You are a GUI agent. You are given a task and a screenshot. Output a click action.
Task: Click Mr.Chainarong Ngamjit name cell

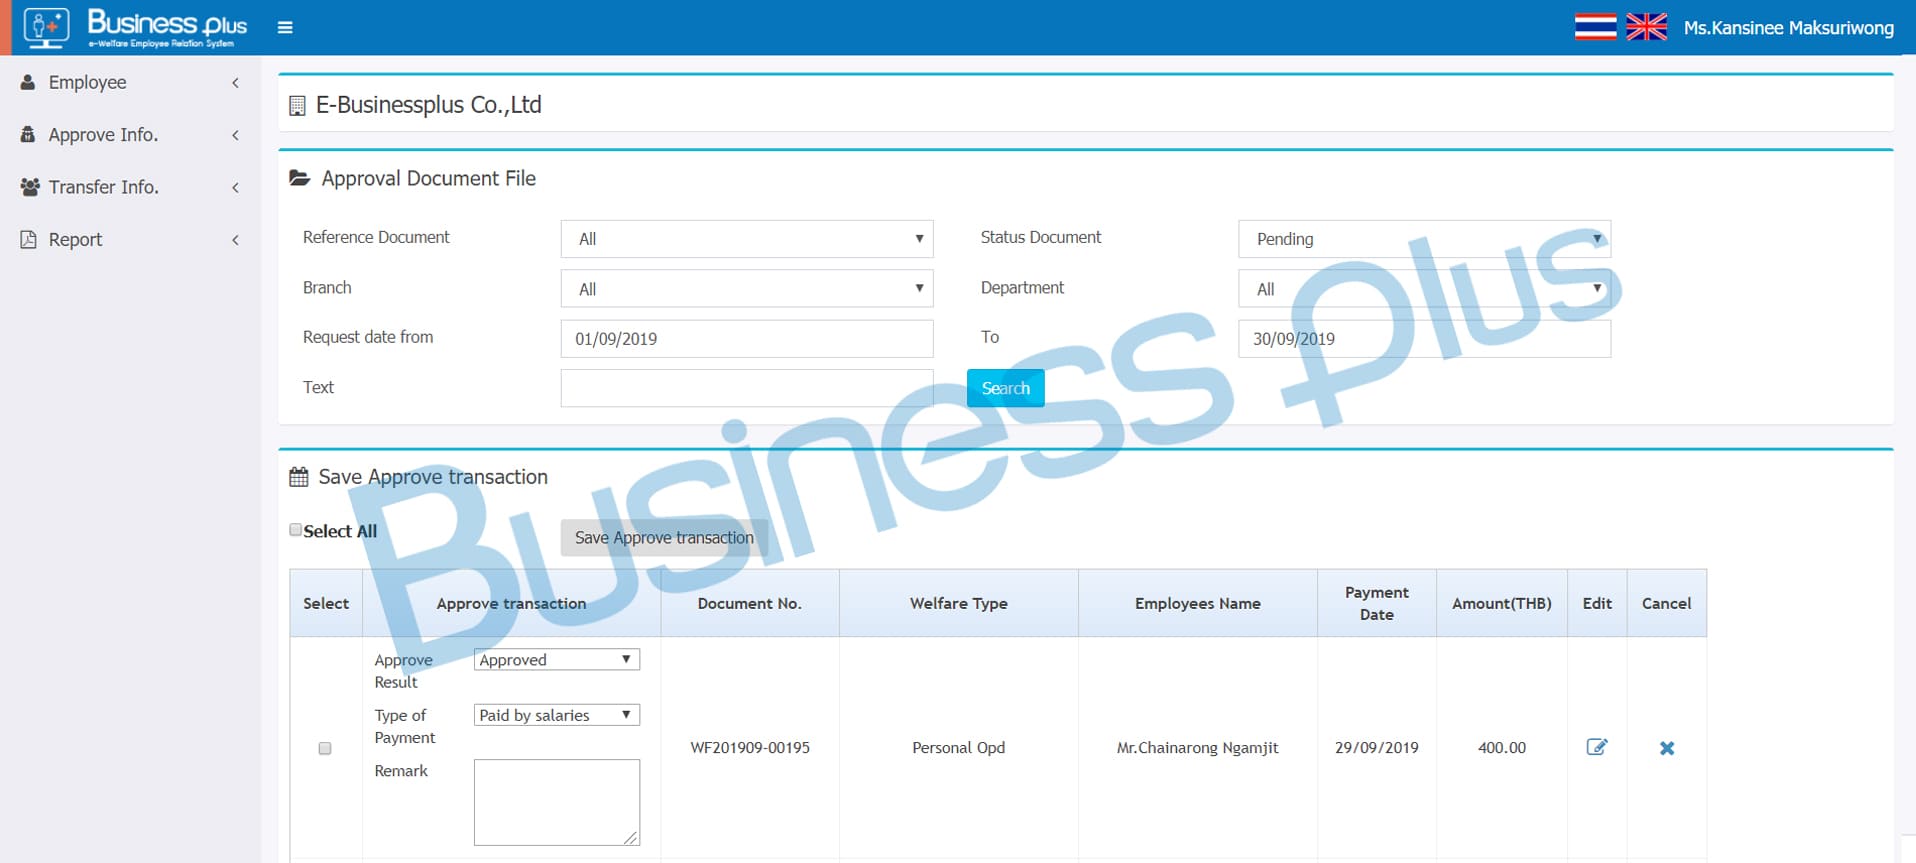click(x=1197, y=748)
